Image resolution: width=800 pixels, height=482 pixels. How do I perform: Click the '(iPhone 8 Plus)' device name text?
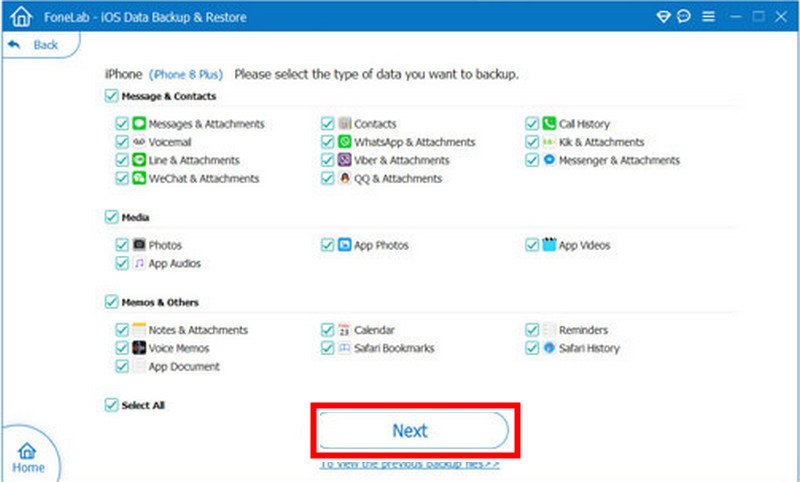click(x=186, y=74)
